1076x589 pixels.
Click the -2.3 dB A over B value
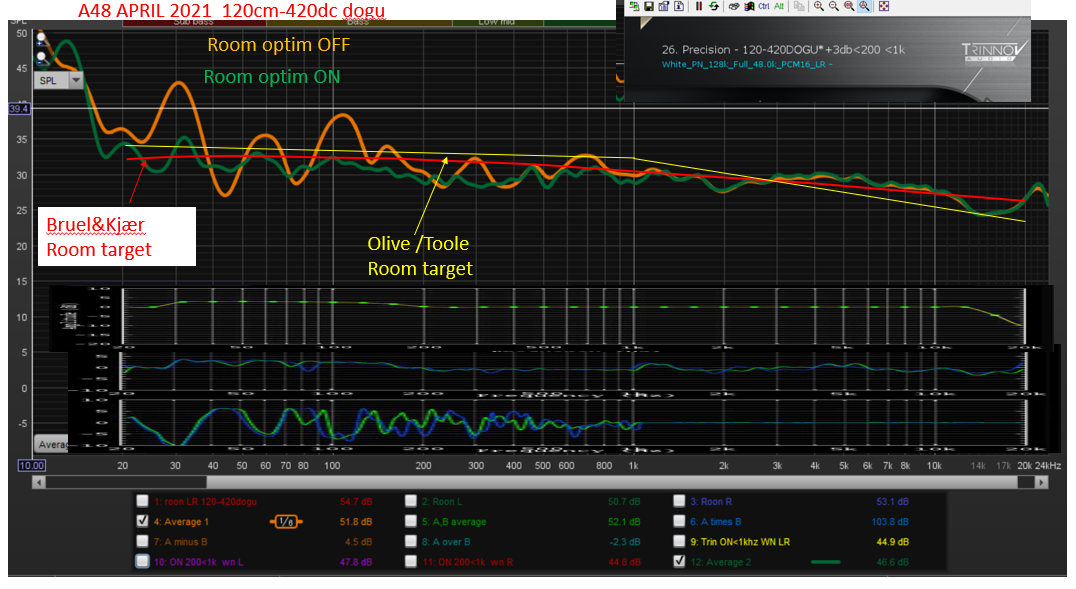[x=625, y=542]
